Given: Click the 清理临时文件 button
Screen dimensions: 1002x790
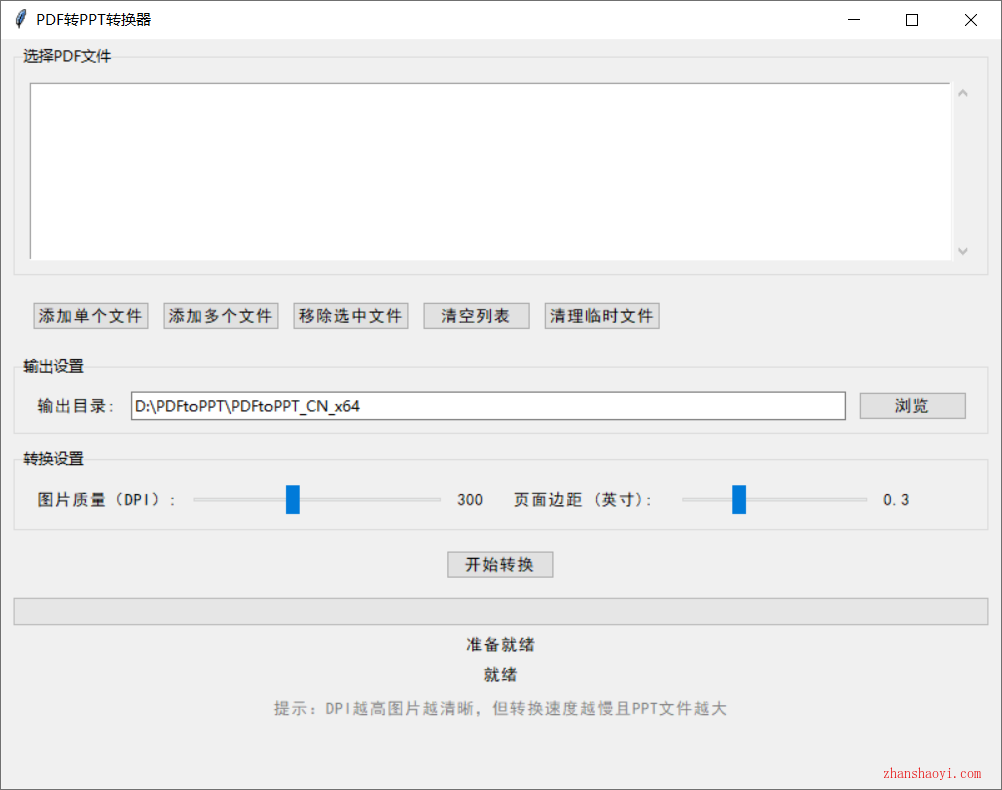Looking at the screenshot, I should [x=601, y=316].
